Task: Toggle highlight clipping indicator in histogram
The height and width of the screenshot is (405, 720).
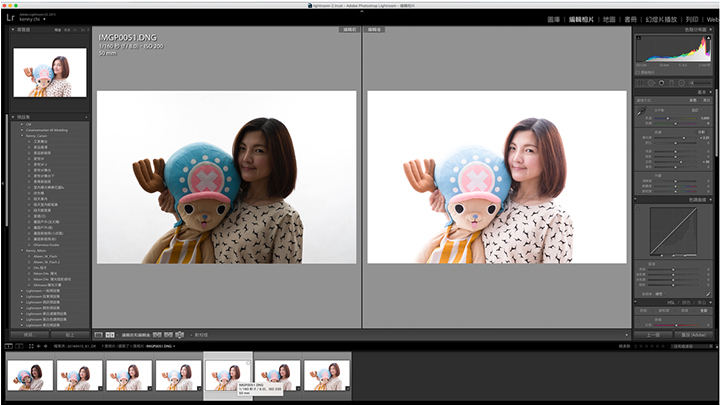Action: click(x=709, y=38)
